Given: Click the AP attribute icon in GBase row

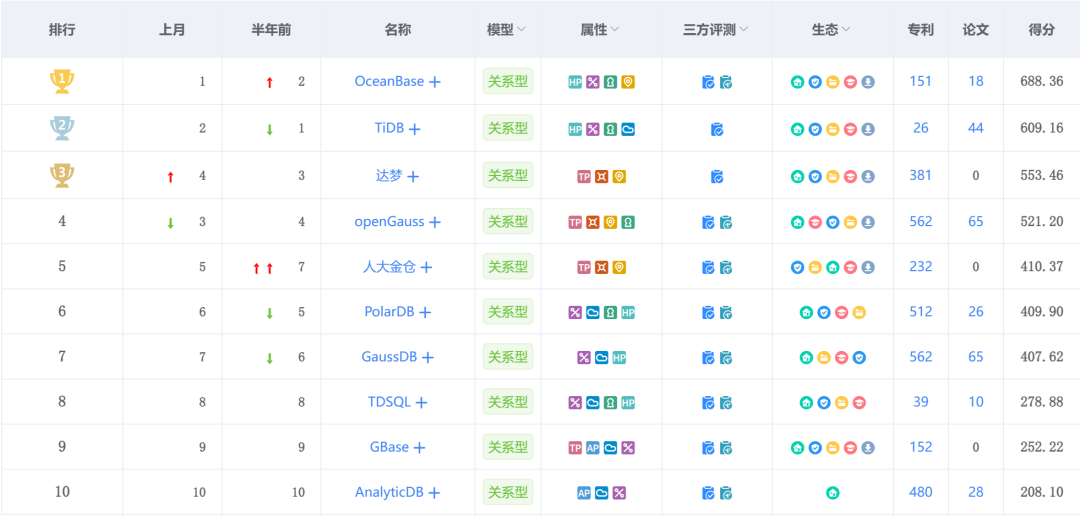Looking at the screenshot, I should (592, 448).
